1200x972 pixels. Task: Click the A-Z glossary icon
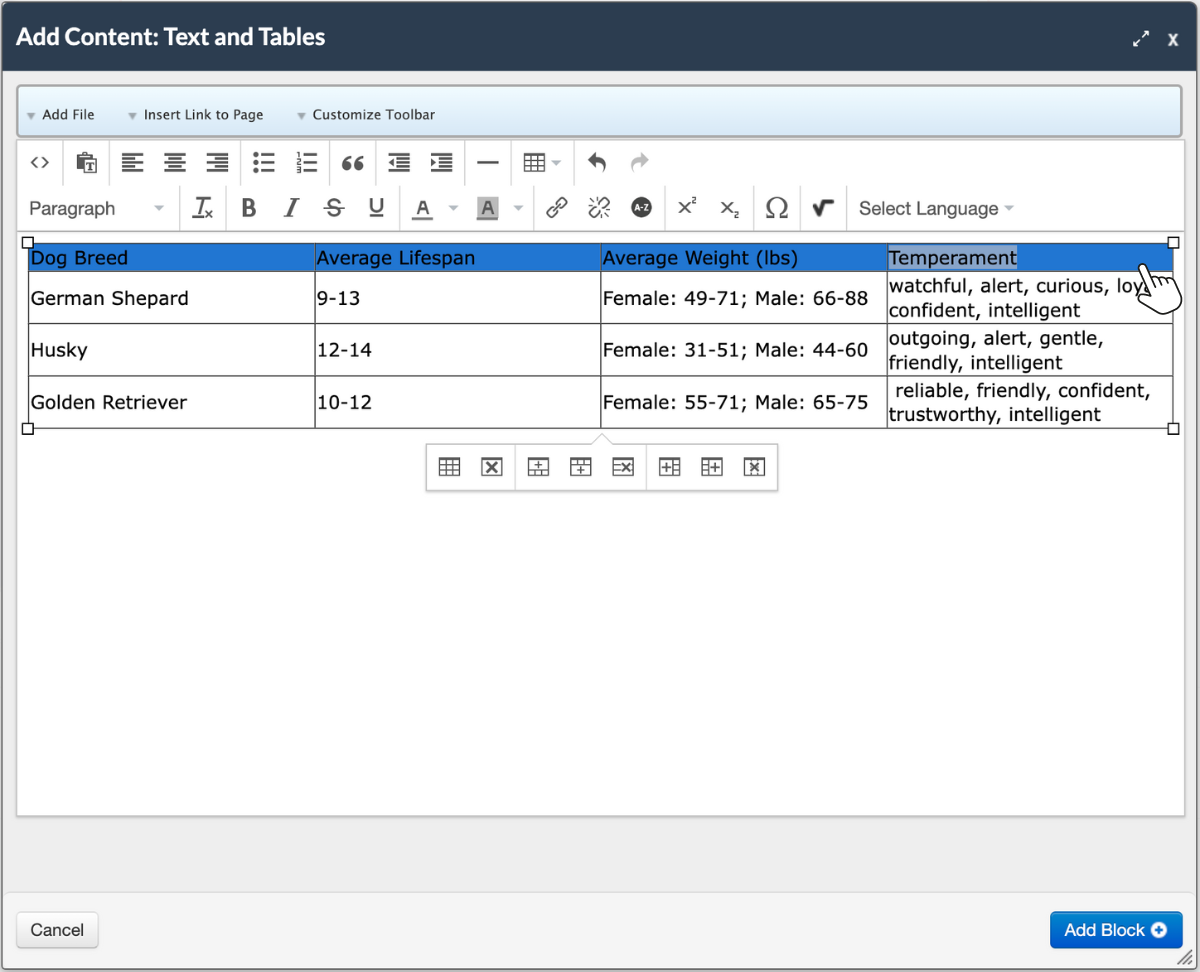pos(641,208)
